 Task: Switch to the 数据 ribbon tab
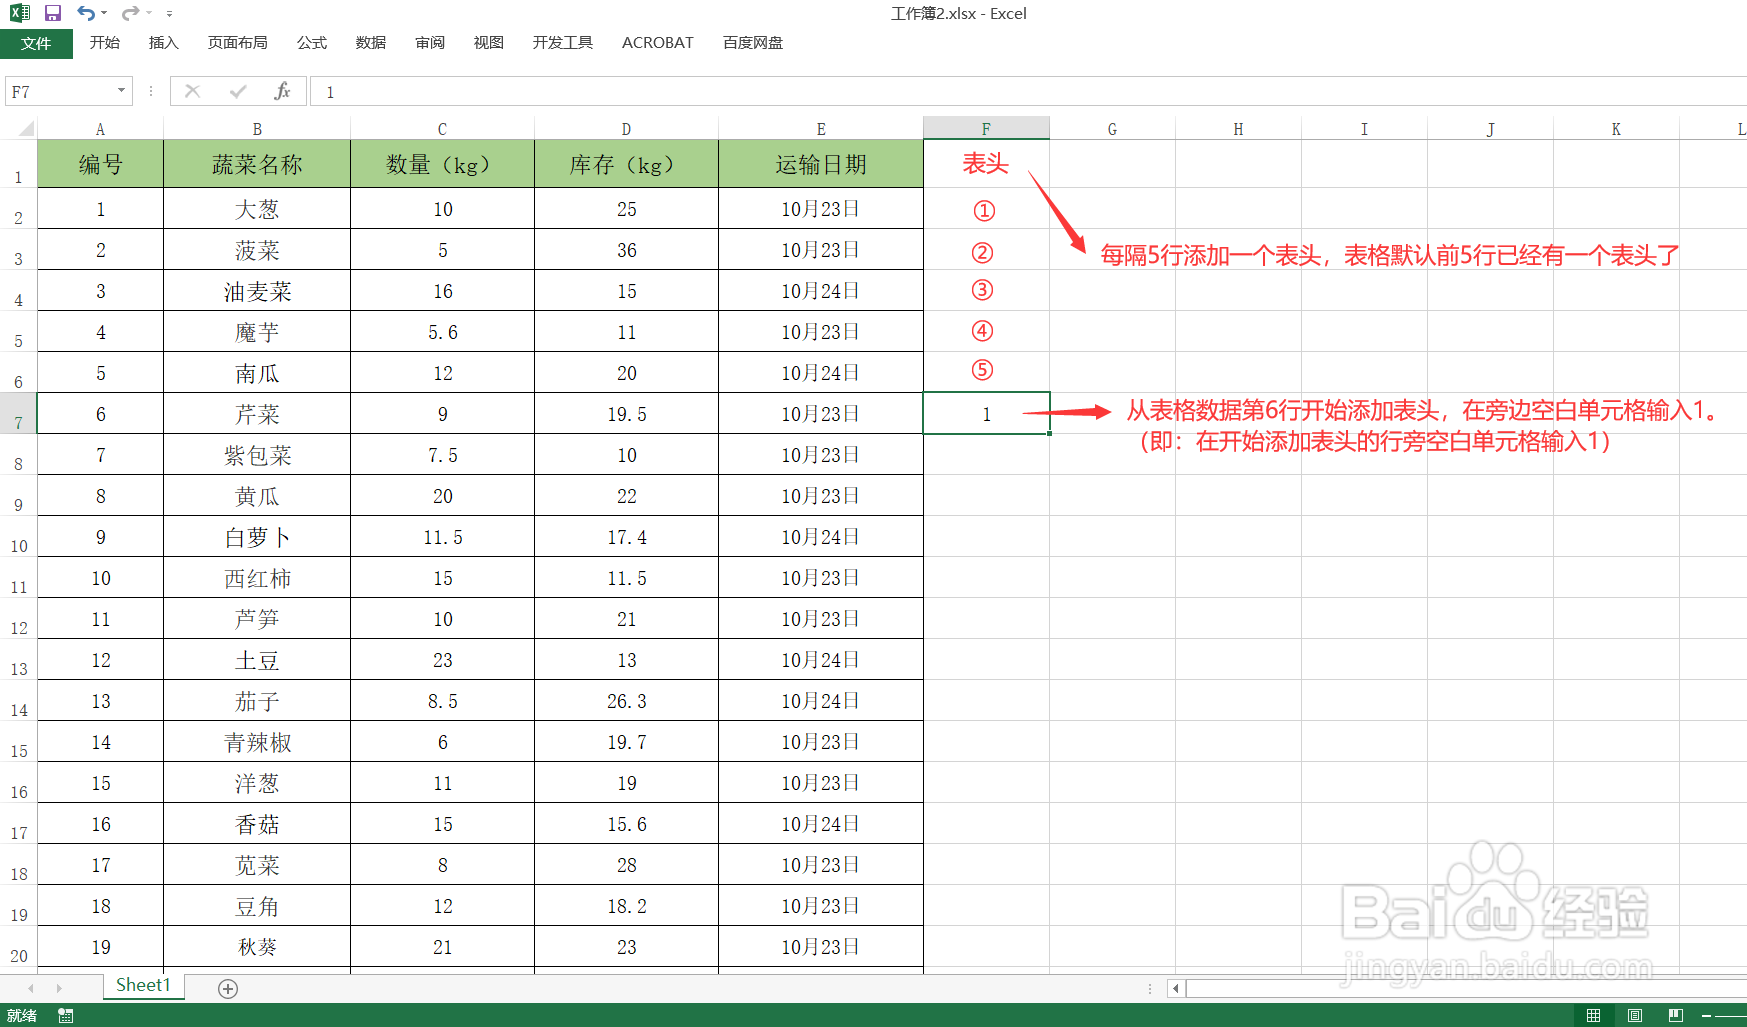point(371,43)
